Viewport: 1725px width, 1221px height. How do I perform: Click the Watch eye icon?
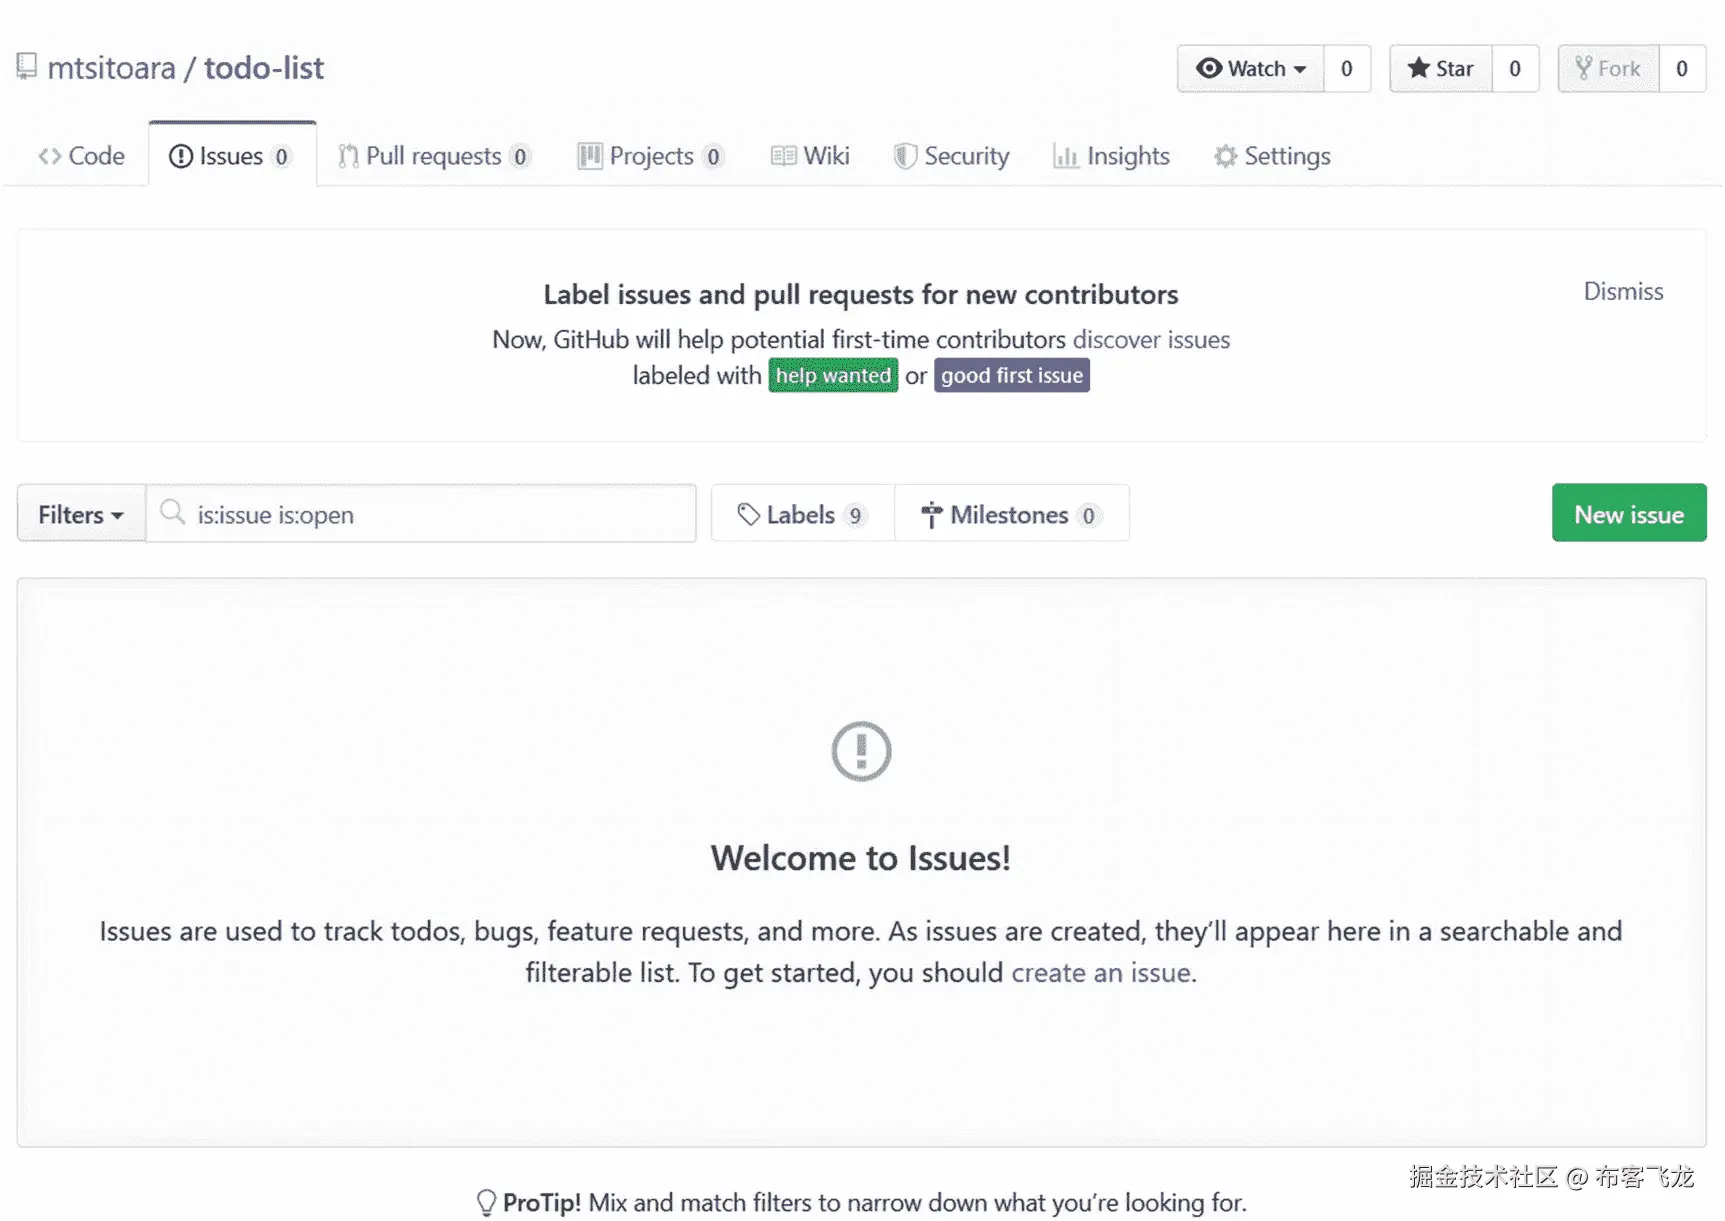(1209, 68)
